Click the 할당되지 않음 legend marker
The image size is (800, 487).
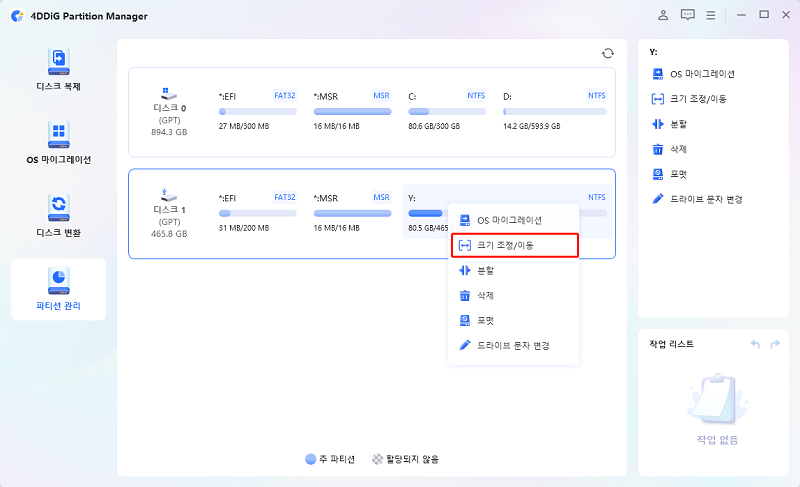tap(377, 459)
